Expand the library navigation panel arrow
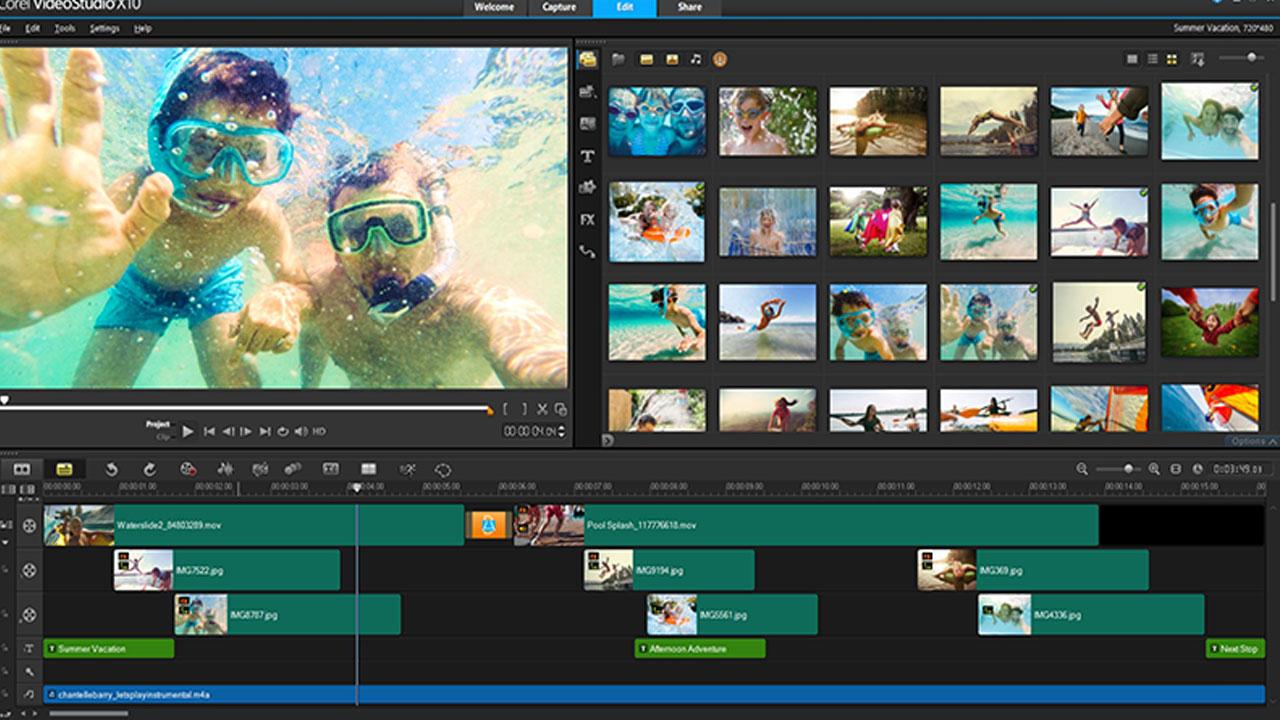 [x=607, y=440]
